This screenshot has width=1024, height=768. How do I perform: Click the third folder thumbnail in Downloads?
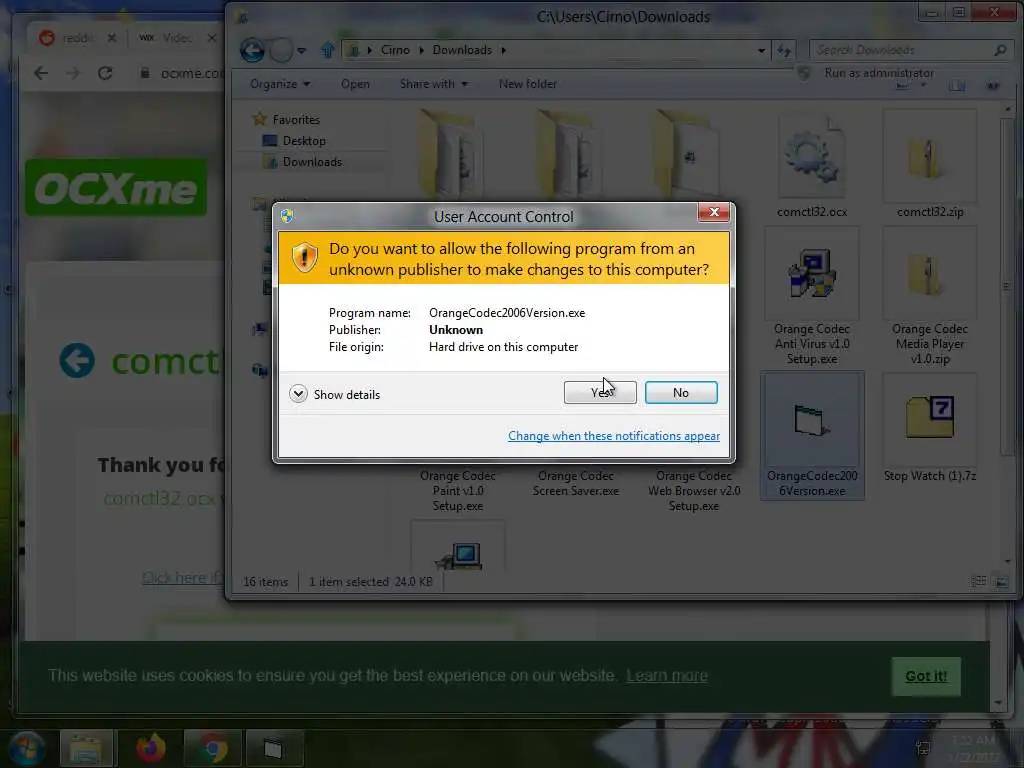(686, 153)
